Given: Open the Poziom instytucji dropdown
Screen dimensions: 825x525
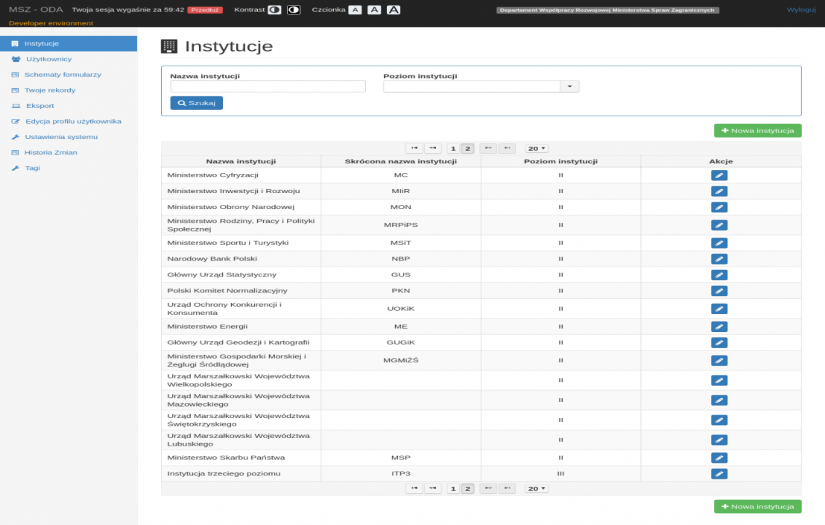Looking at the screenshot, I should 569,87.
